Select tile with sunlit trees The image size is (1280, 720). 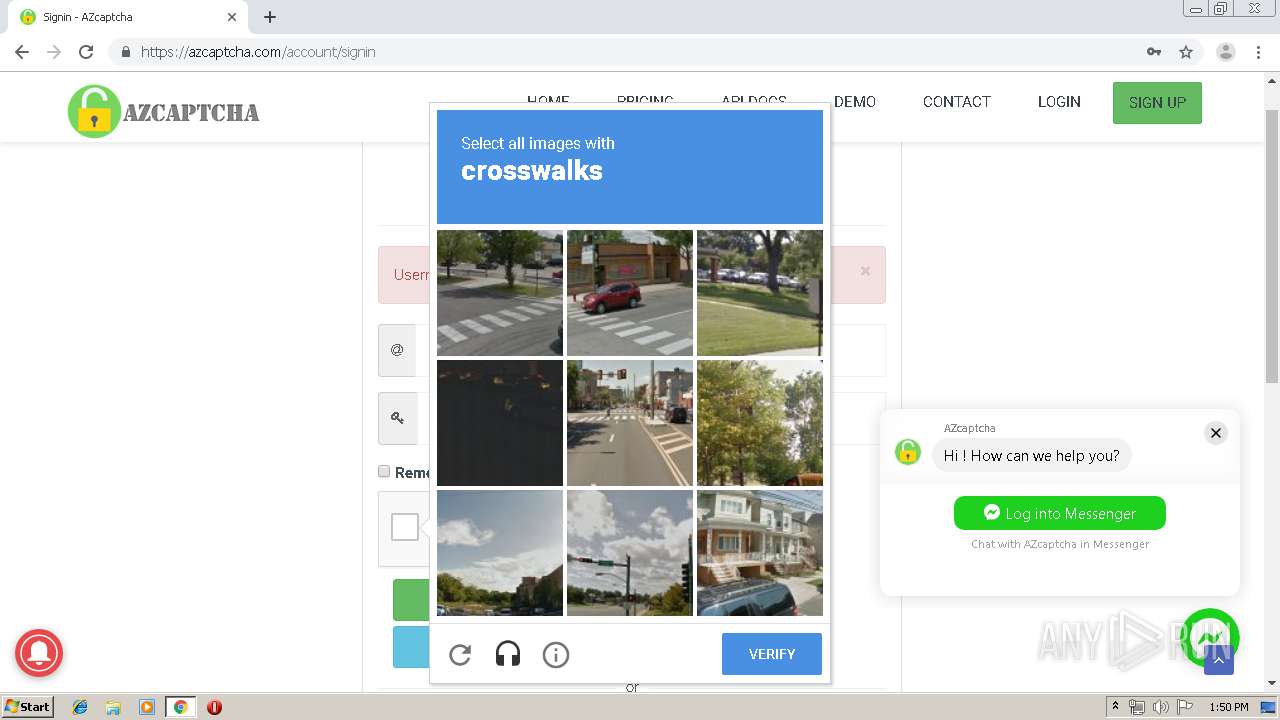click(x=760, y=423)
